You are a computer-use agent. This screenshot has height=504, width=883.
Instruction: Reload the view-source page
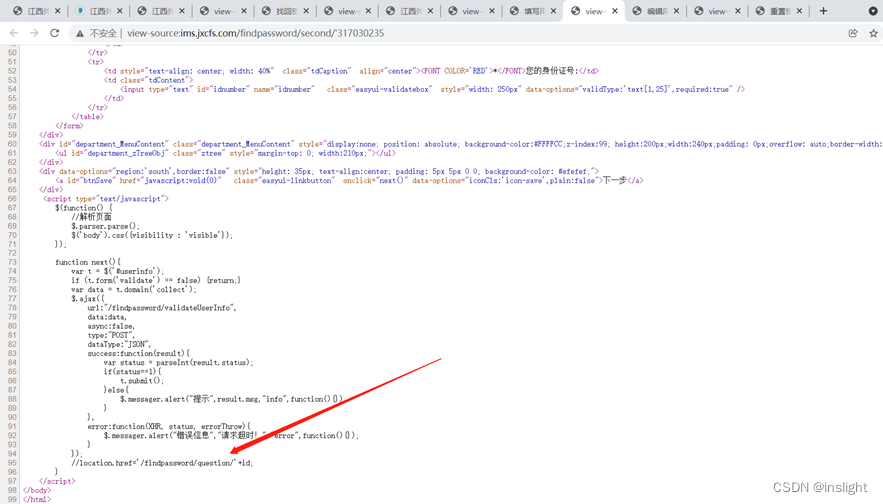tap(55, 33)
